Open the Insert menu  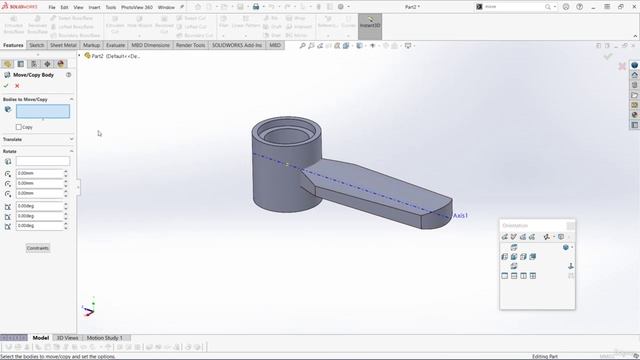point(94,7)
